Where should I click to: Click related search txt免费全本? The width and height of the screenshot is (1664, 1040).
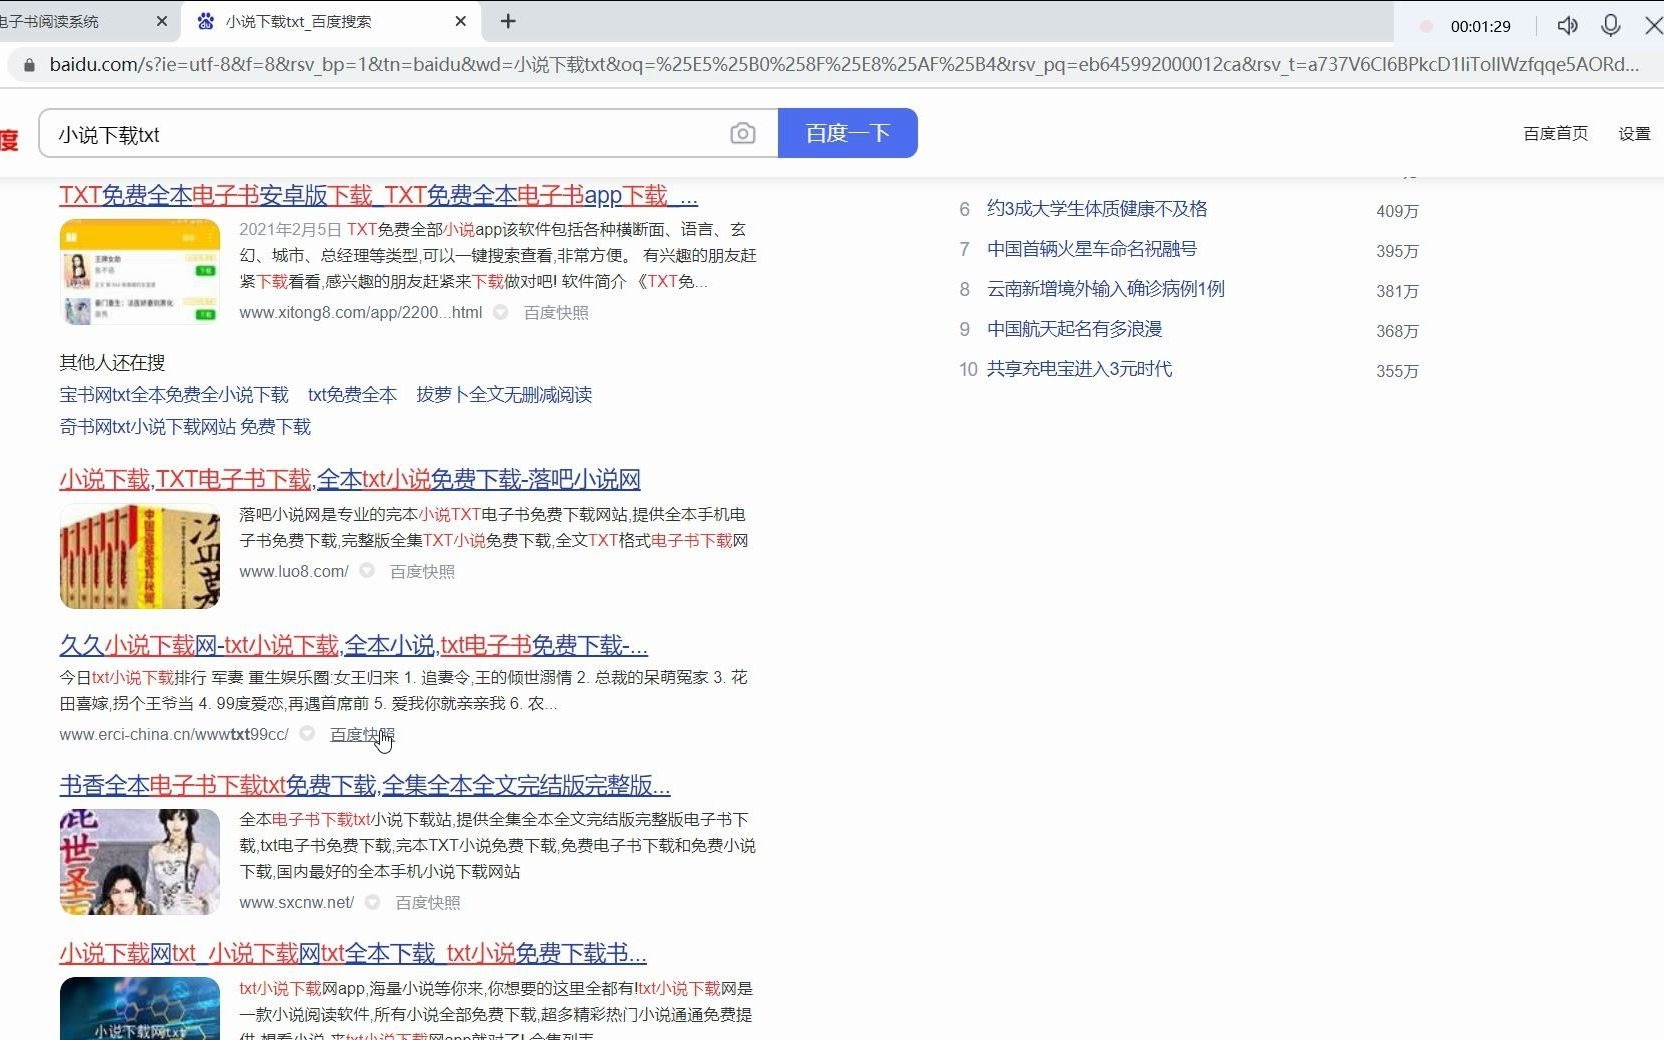click(x=352, y=395)
